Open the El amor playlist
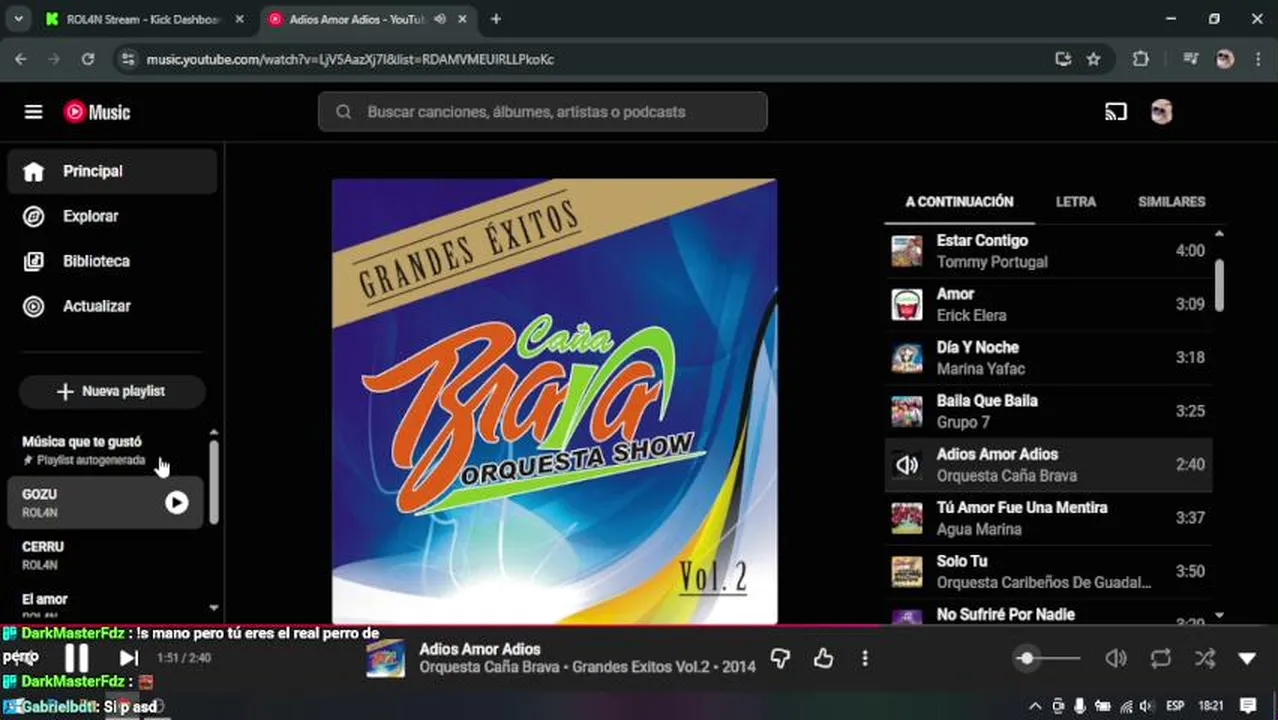The height and width of the screenshot is (720, 1278). click(x=106, y=605)
